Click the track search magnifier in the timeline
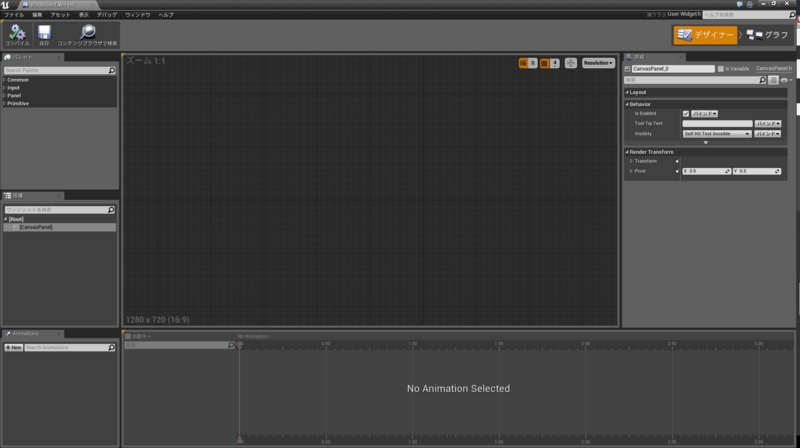 [231, 345]
